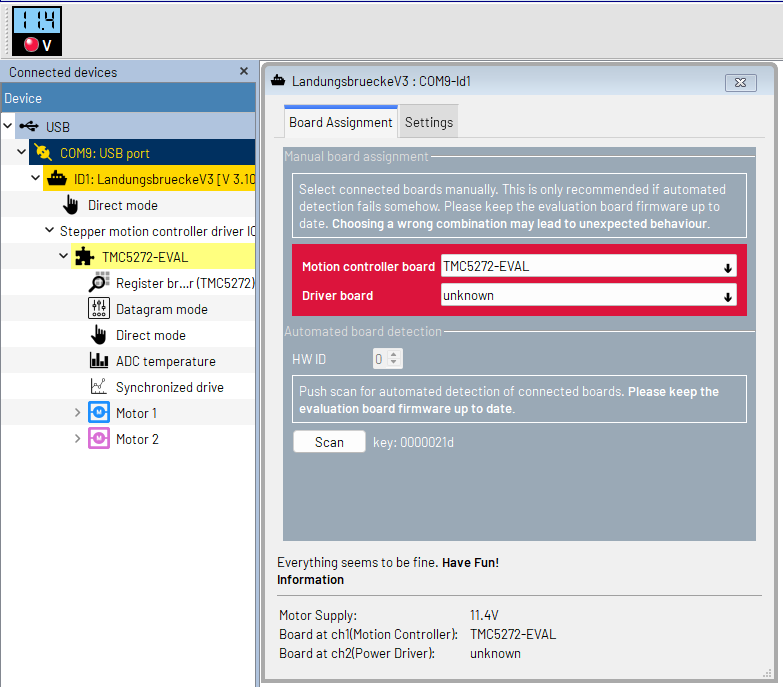
Task: Collapse the ID1: LandungsbrueckeV3 node
Action: (x=35, y=178)
